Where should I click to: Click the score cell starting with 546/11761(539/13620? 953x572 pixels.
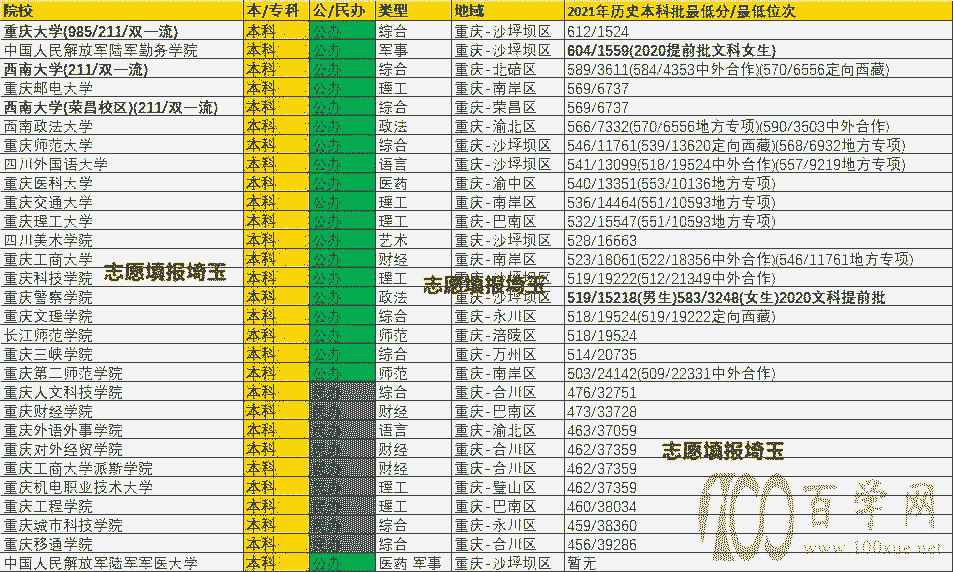(759, 145)
